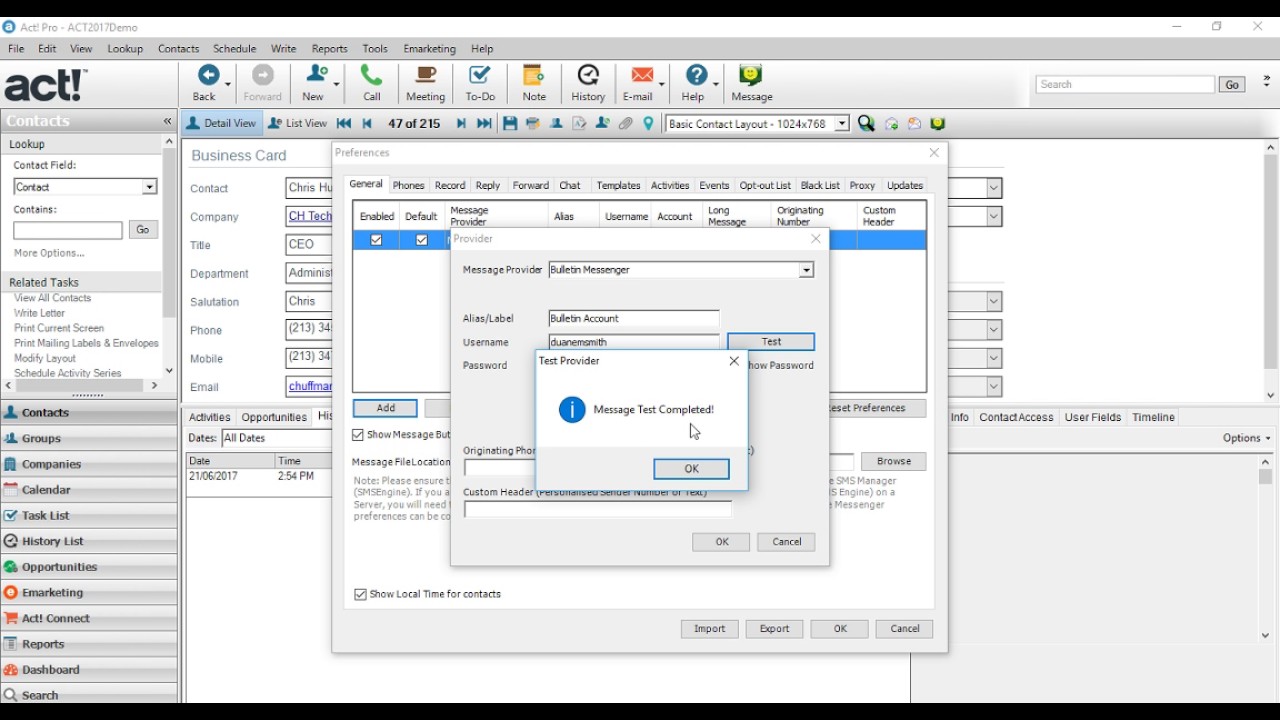Click the map pin icon
Image resolution: width=1280 pixels, height=720 pixels.
click(649, 124)
